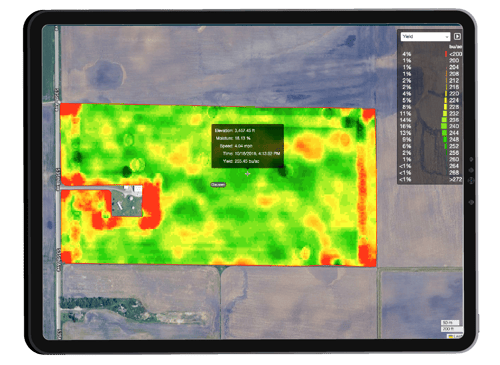Click the Ukraine flag icon beside Leaflet
Screen dimensions: 500x365
(451, 336)
